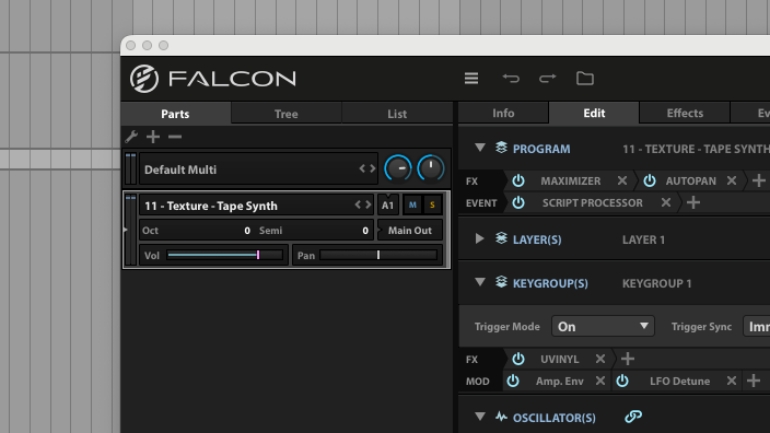The height and width of the screenshot is (433, 770).
Task: Toggle Amp. Env power button
Action: coord(513,380)
